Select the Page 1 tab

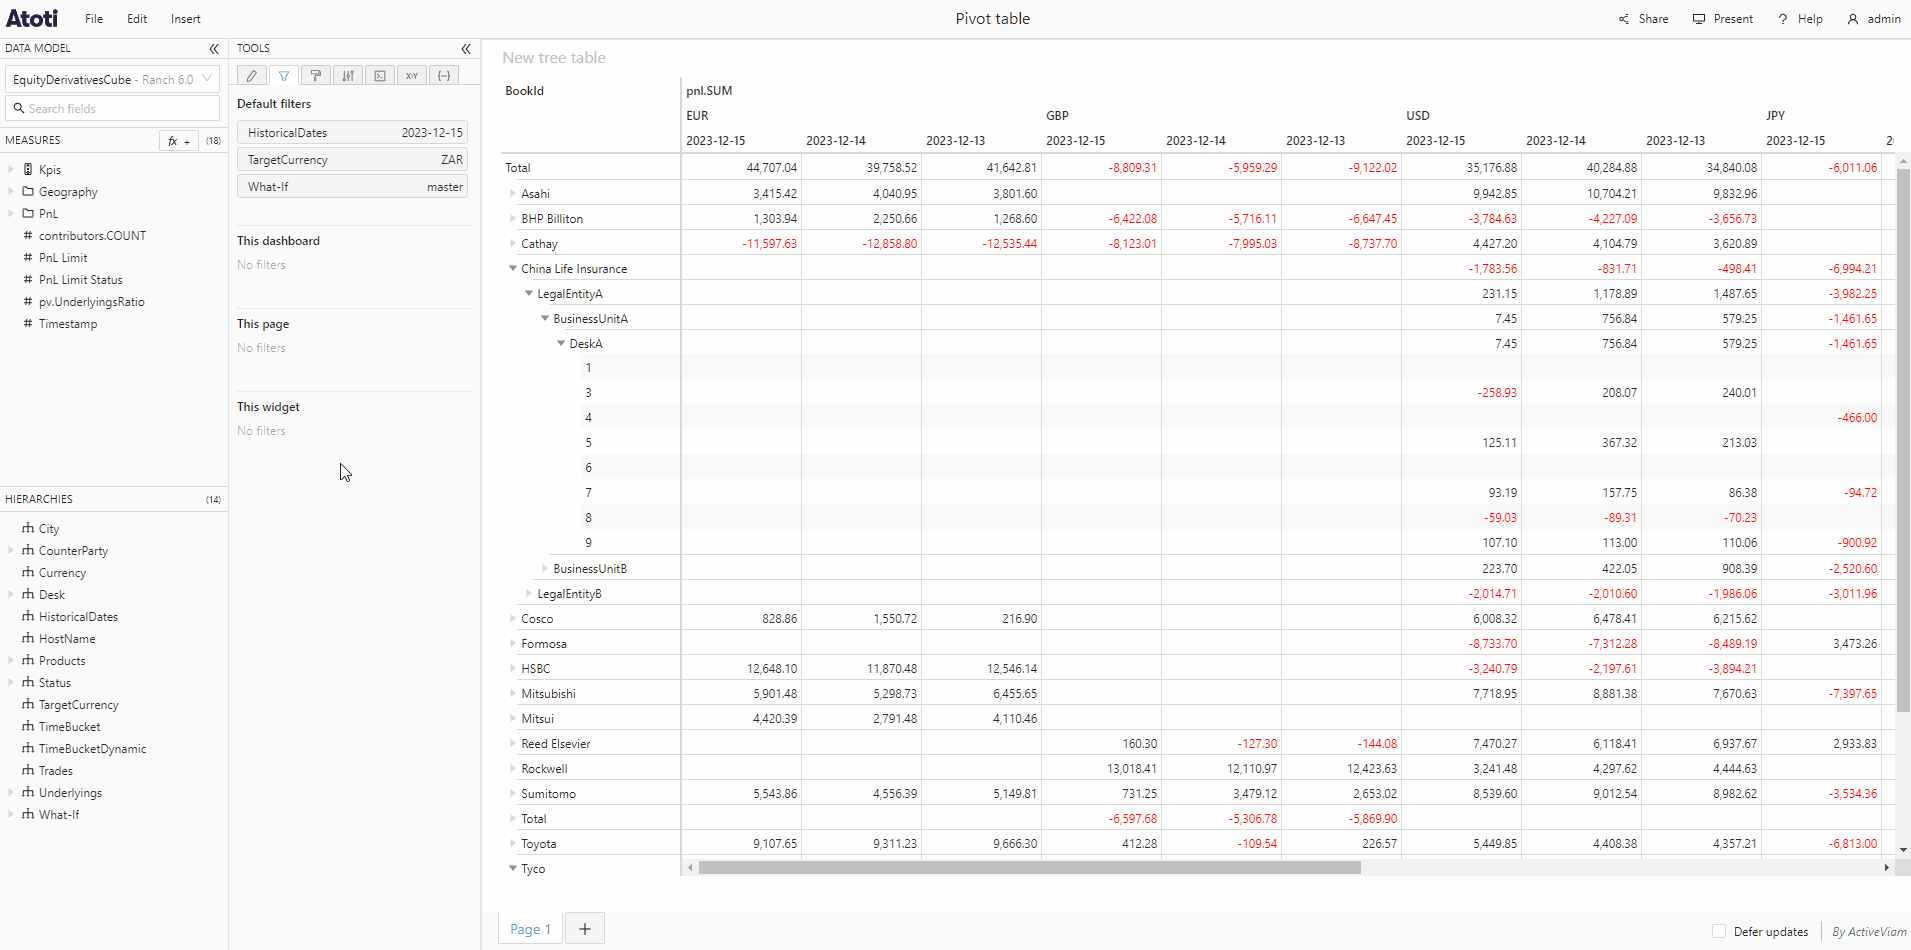pyautogui.click(x=530, y=929)
